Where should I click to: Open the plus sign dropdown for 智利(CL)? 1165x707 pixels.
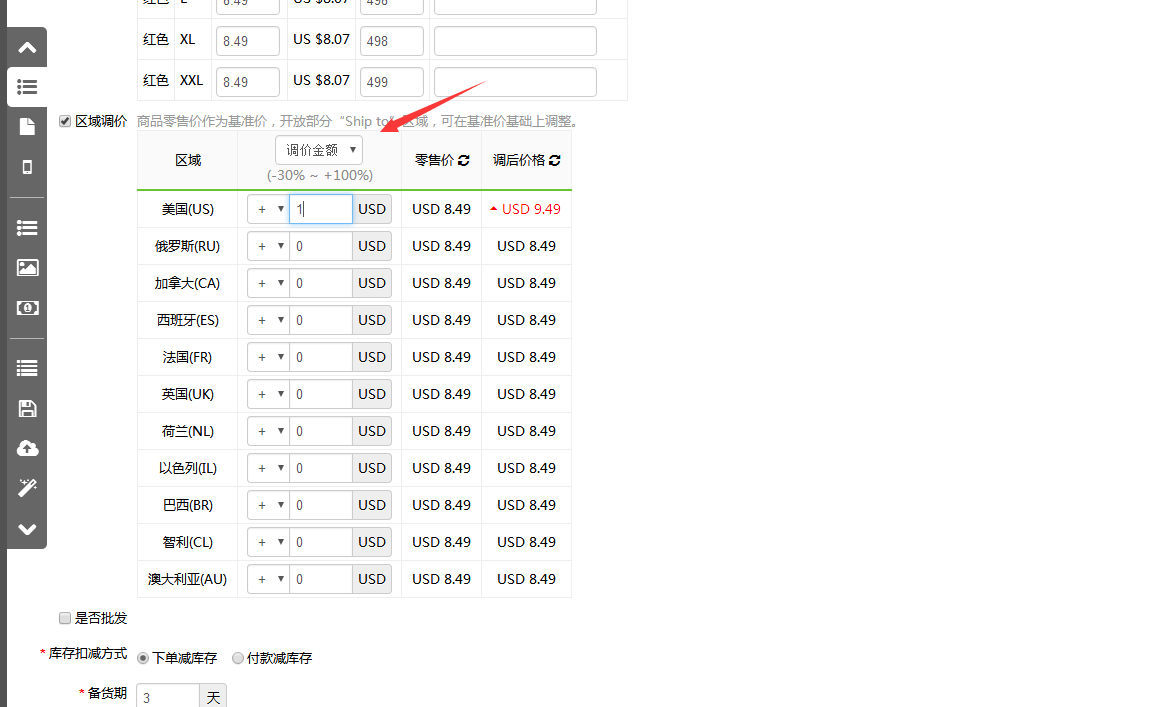coord(268,542)
